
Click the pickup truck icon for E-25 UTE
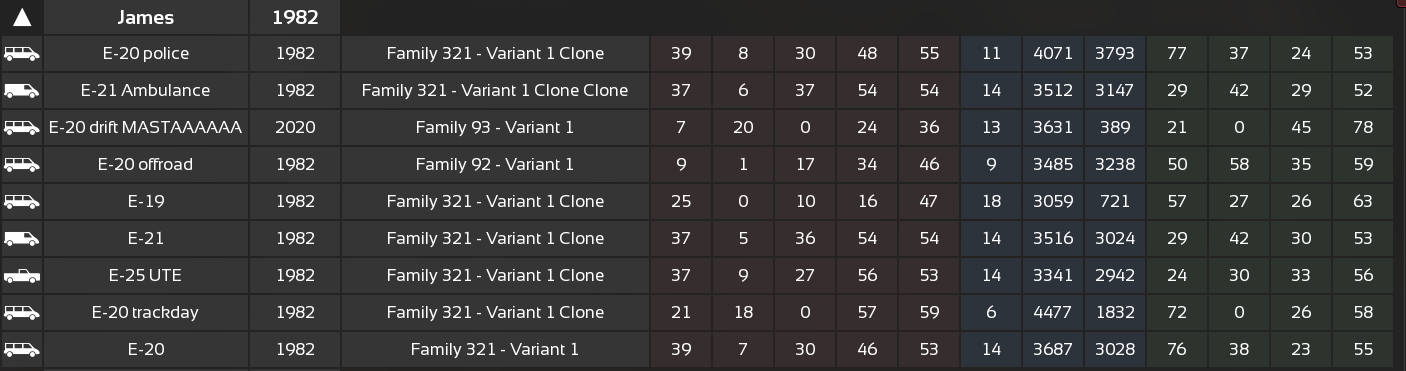[21, 276]
